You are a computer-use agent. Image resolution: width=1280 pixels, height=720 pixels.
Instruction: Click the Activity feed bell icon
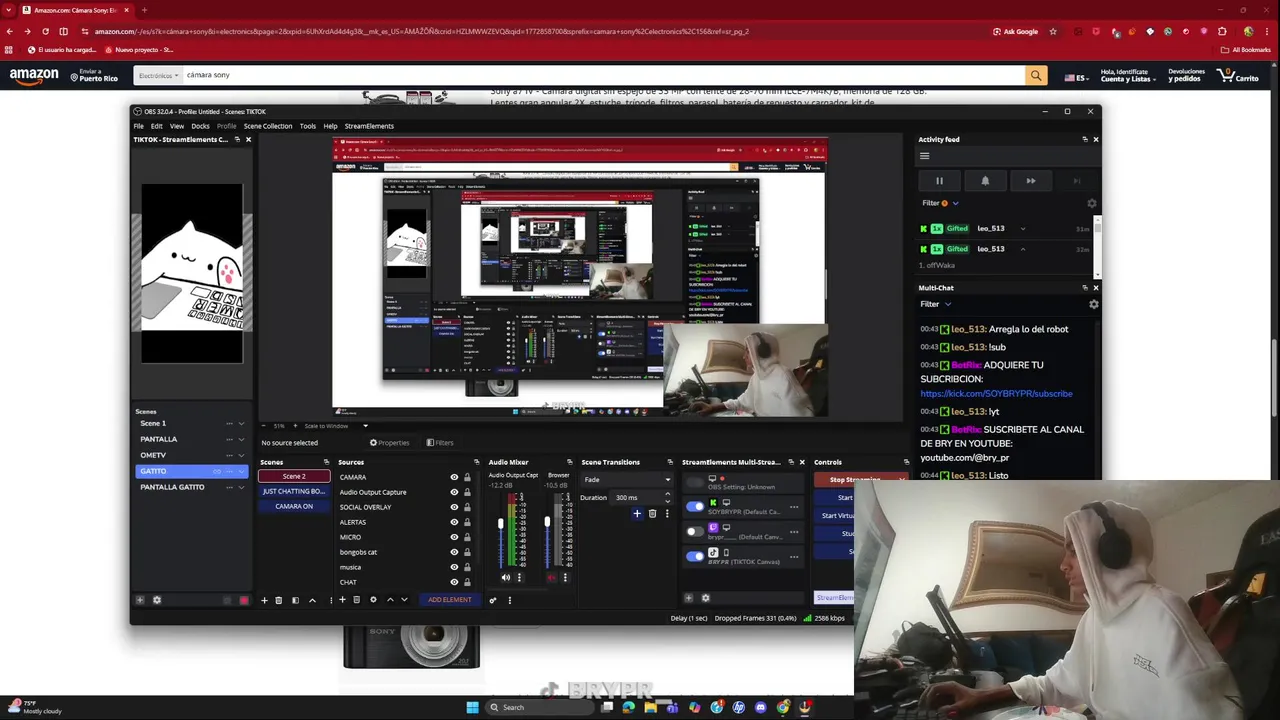(985, 181)
